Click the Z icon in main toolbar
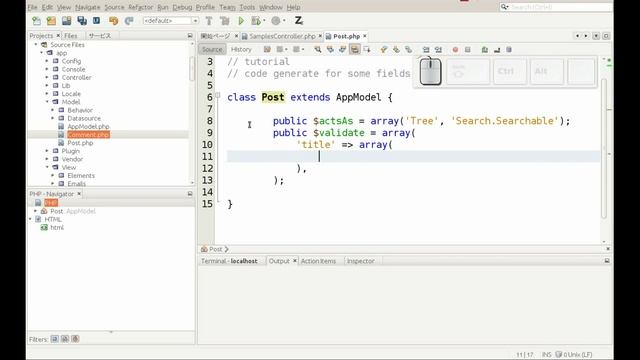The width and height of the screenshot is (640, 360). tap(298, 20)
